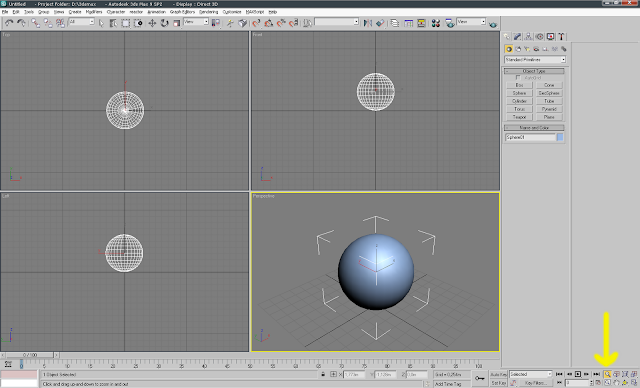Click the Mirror tool icon
Viewport: 640px width, 388px height.
(x=367, y=23)
